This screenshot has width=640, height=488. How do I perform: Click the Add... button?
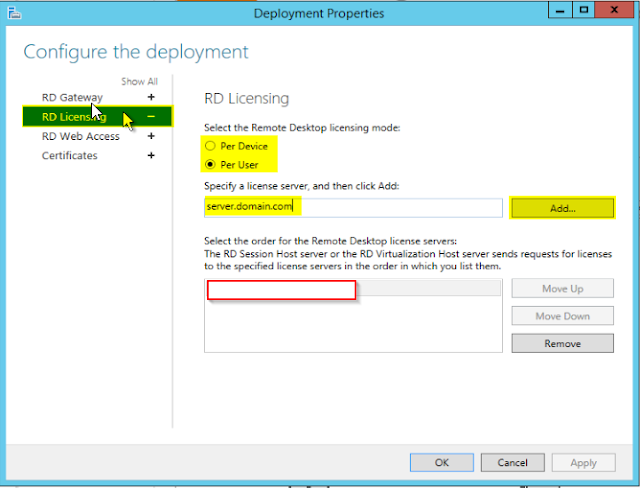click(562, 208)
